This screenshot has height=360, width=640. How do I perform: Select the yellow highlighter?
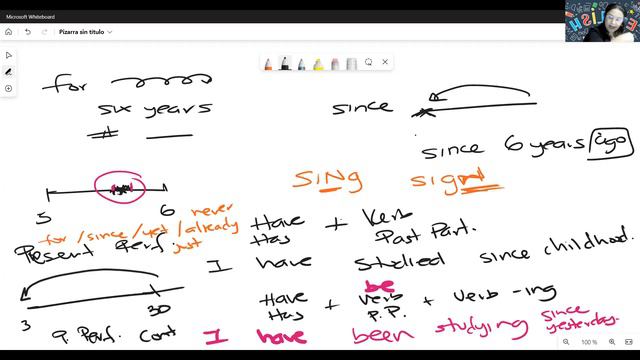point(318,64)
